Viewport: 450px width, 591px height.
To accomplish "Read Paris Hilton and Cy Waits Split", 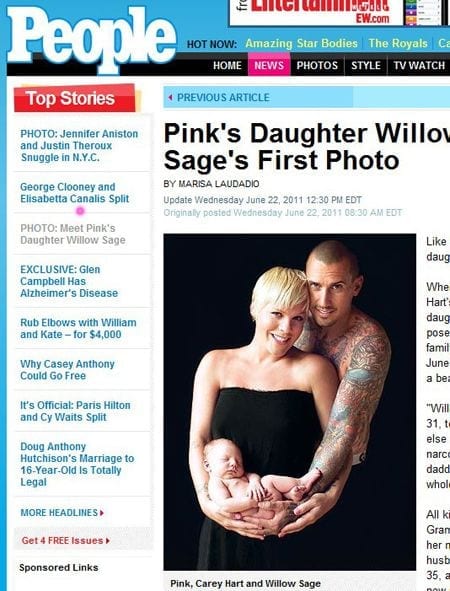I will coord(75,411).
